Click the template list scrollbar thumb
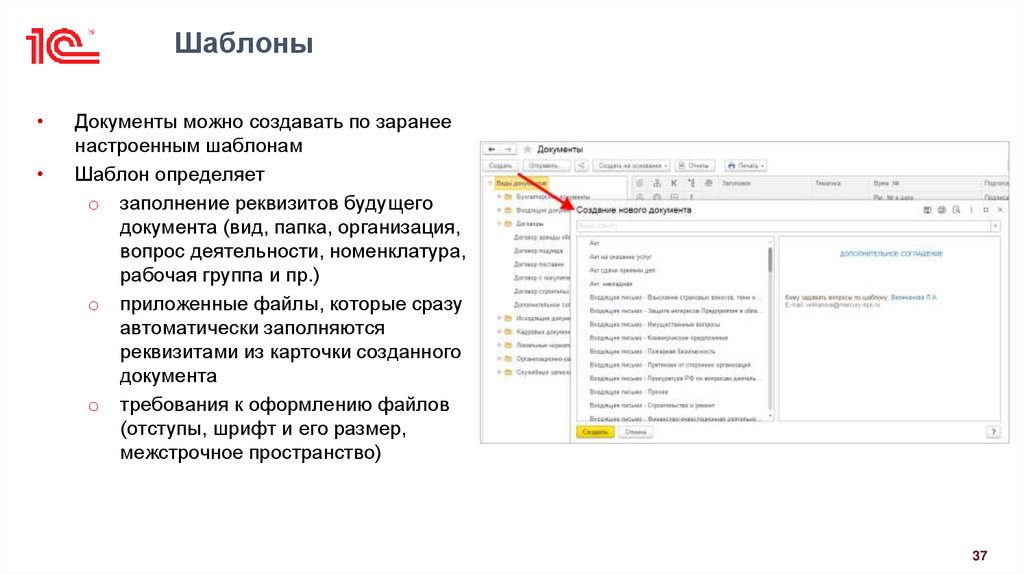The width and height of the screenshot is (1024, 574). [770, 259]
